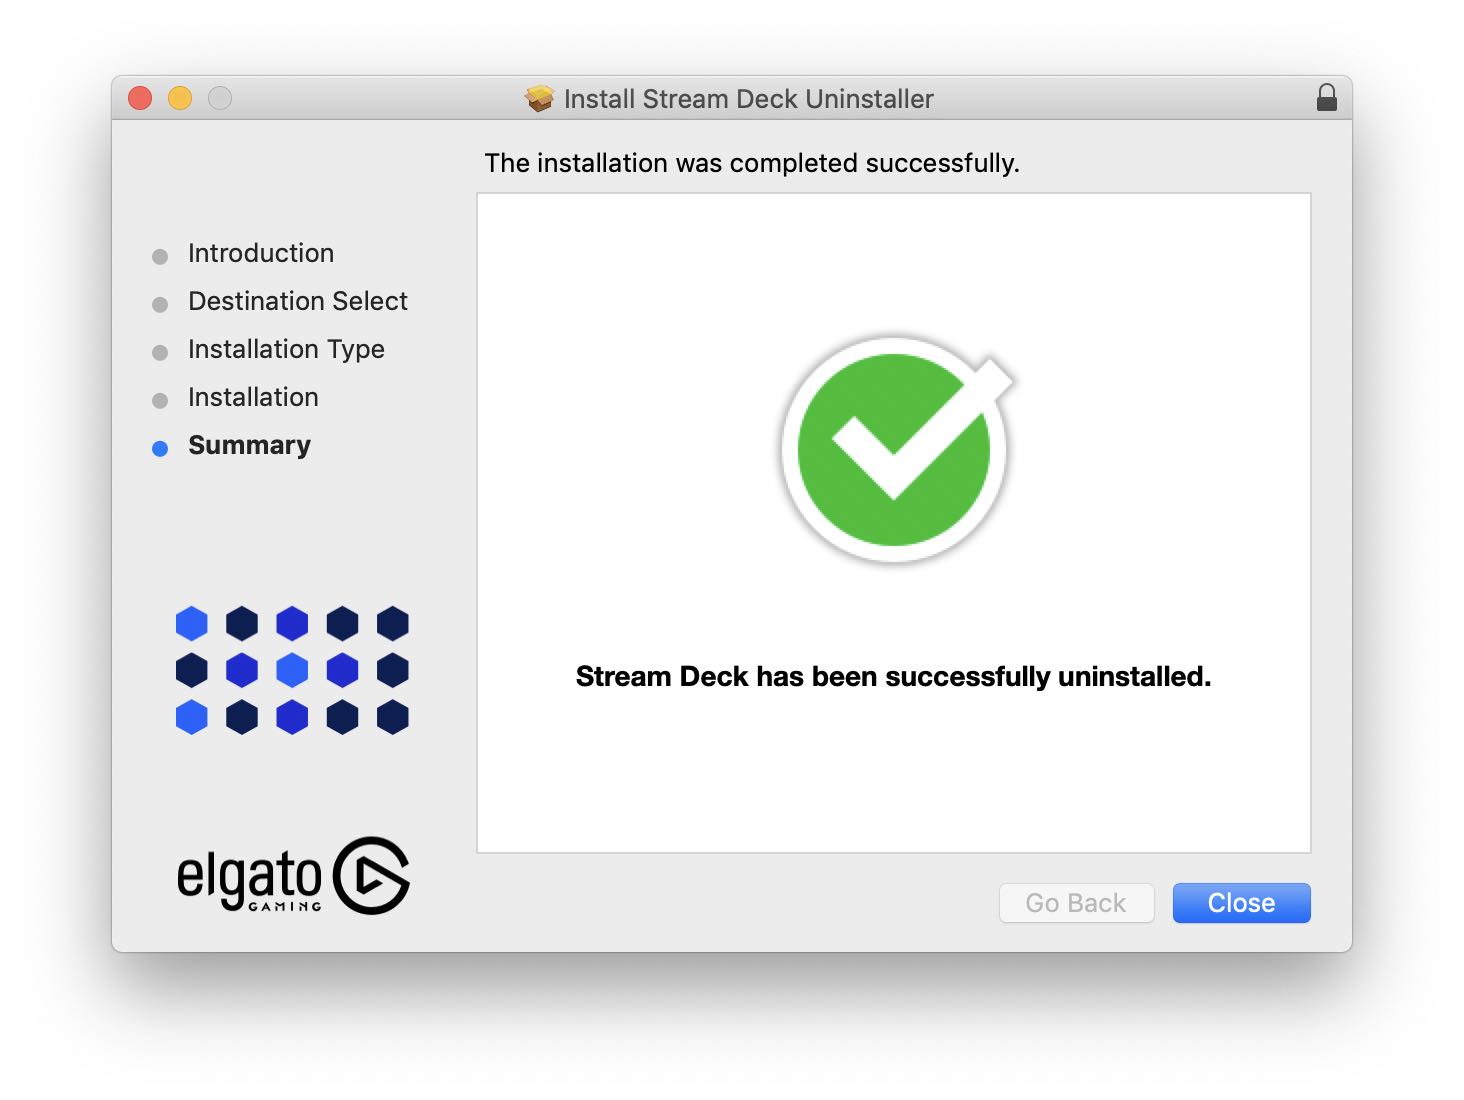Image resolution: width=1464 pixels, height=1100 pixels.
Task: Select the Installation Type step
Action: coord(286,349)
